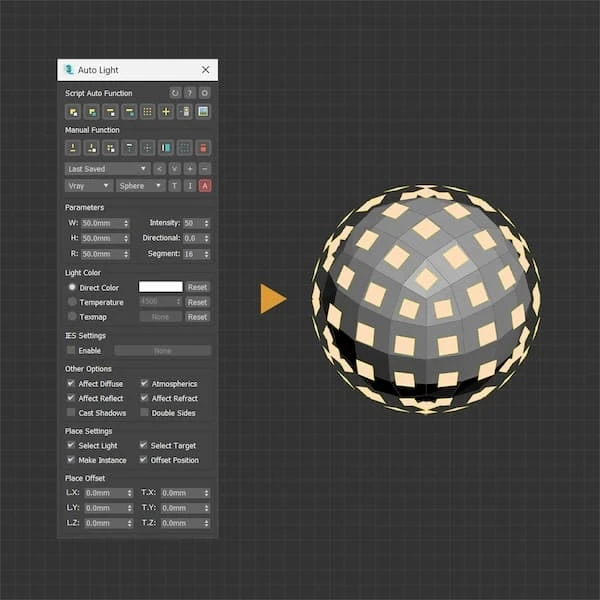600x600 pixels.
Task: Uncheck the Affect Diffuse option
Action: coord(71,384)
